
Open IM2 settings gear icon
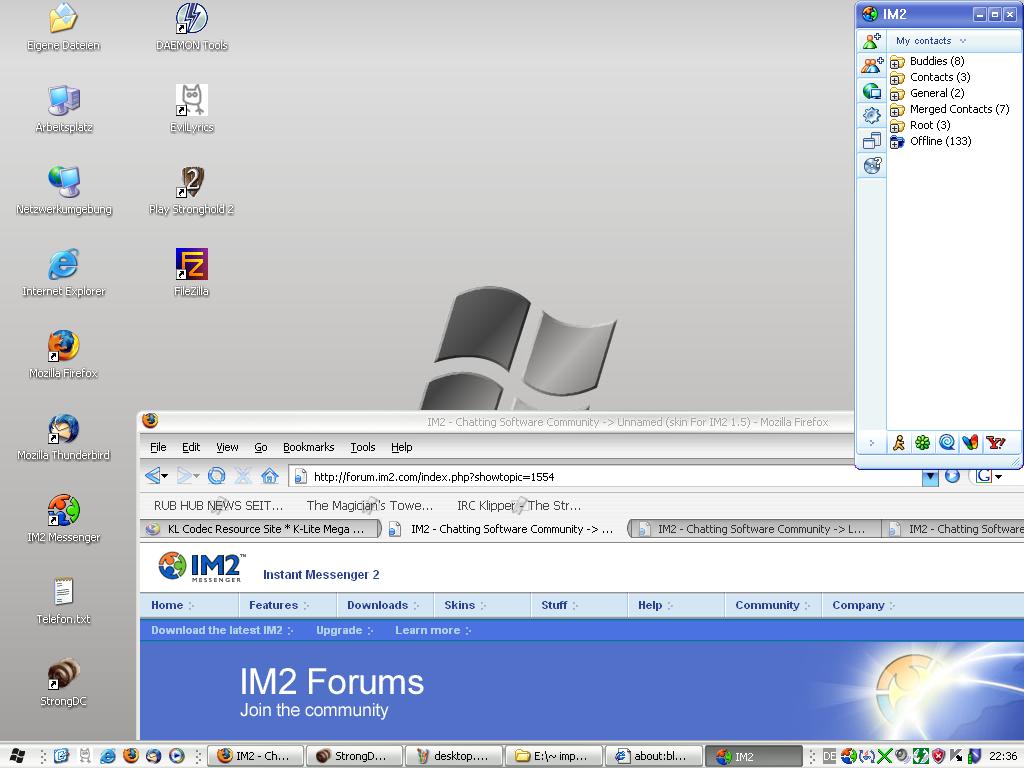tap(872, 116)
